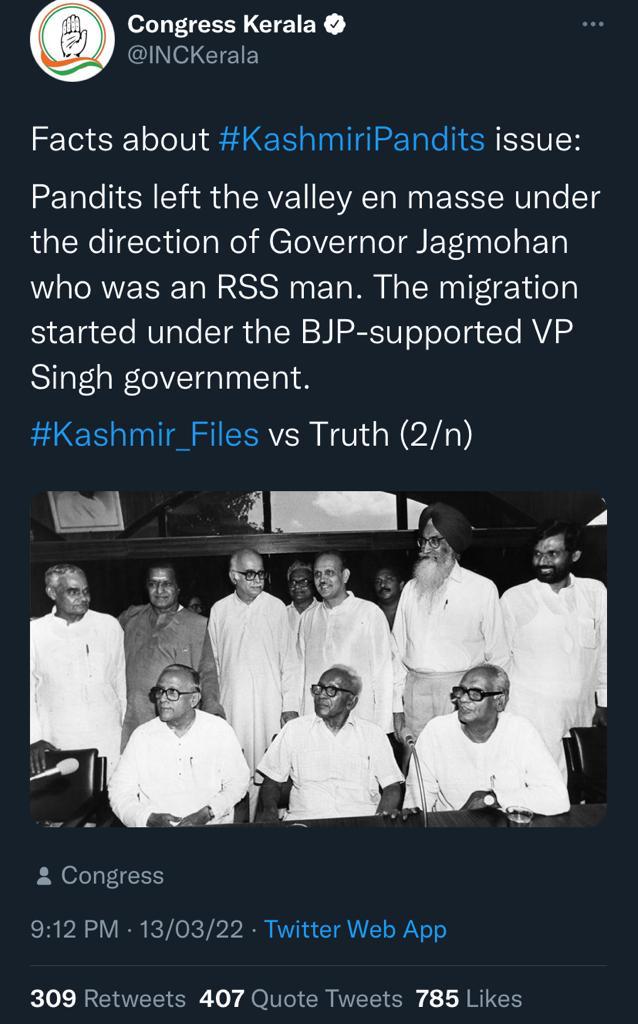Click the Congress tagged-people label

click(x=112, y=876)
